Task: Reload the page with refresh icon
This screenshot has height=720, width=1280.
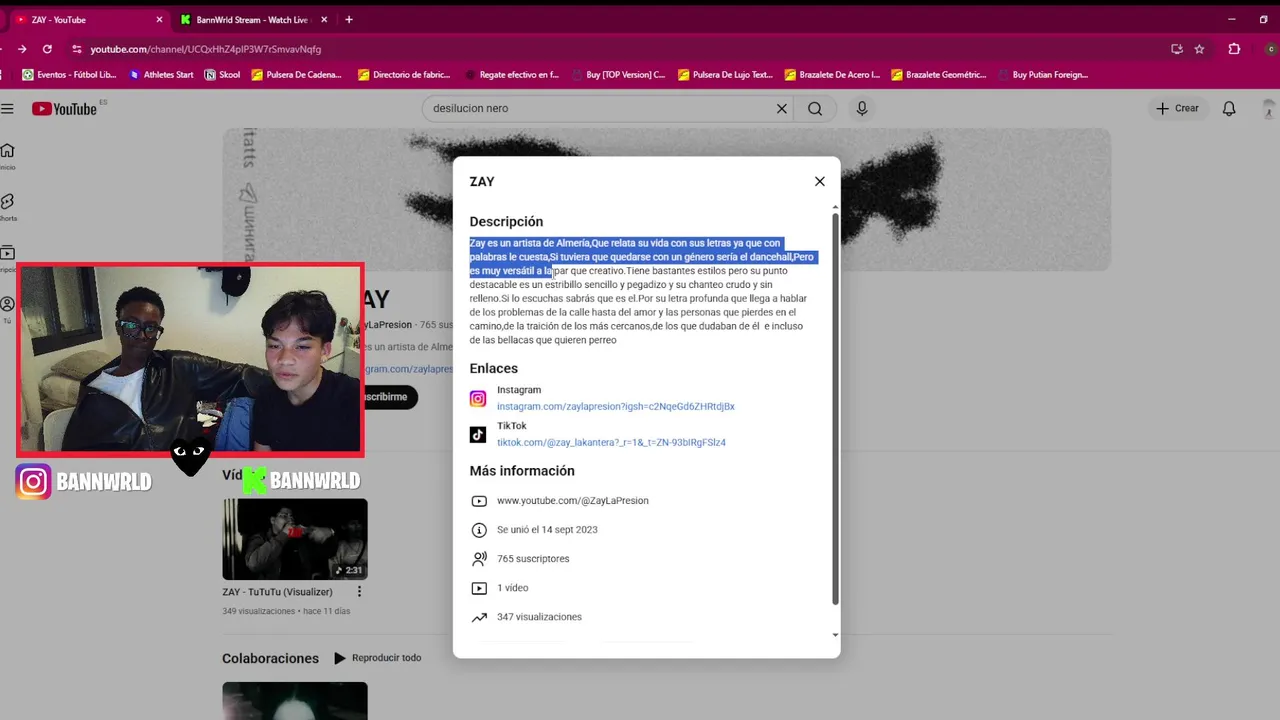Action: pyautogui.click(x=47, y=49)
